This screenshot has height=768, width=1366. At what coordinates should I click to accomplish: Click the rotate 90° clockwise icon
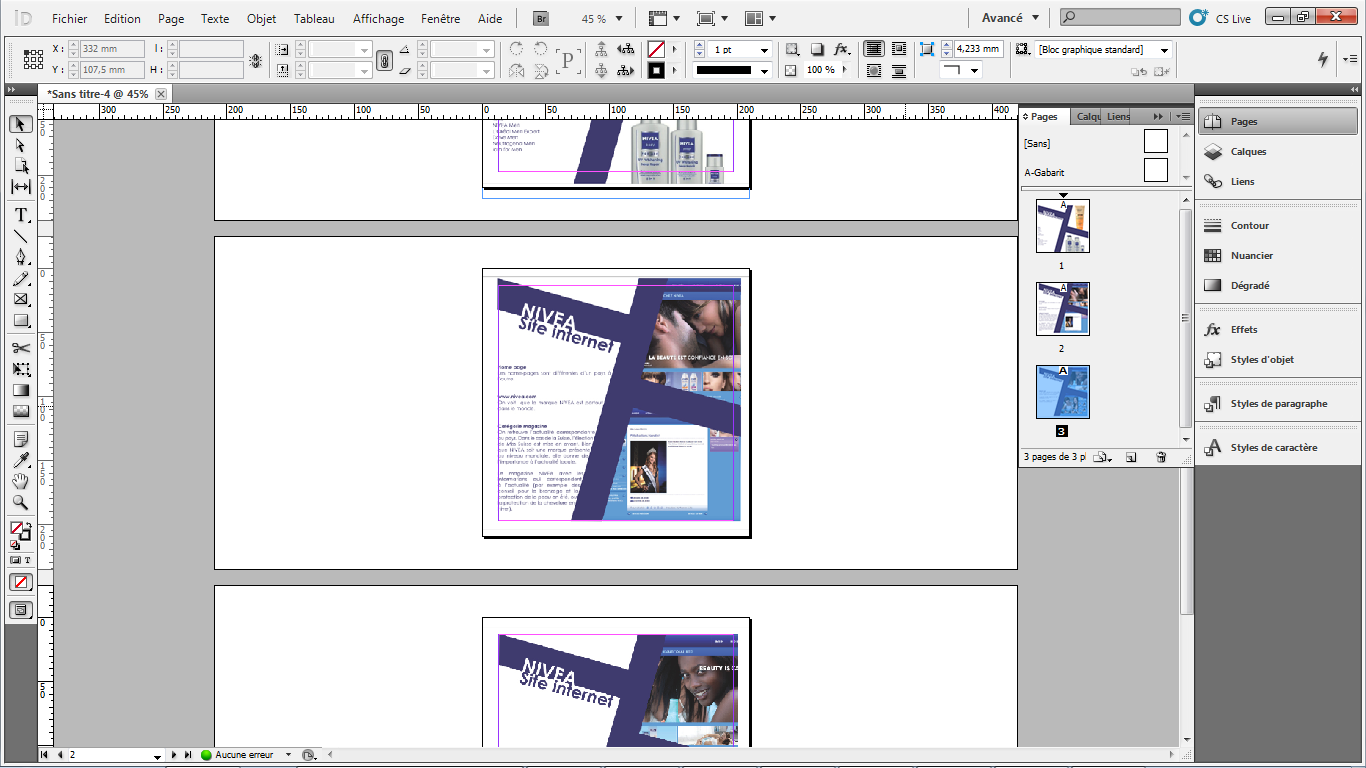coord(517,49)
